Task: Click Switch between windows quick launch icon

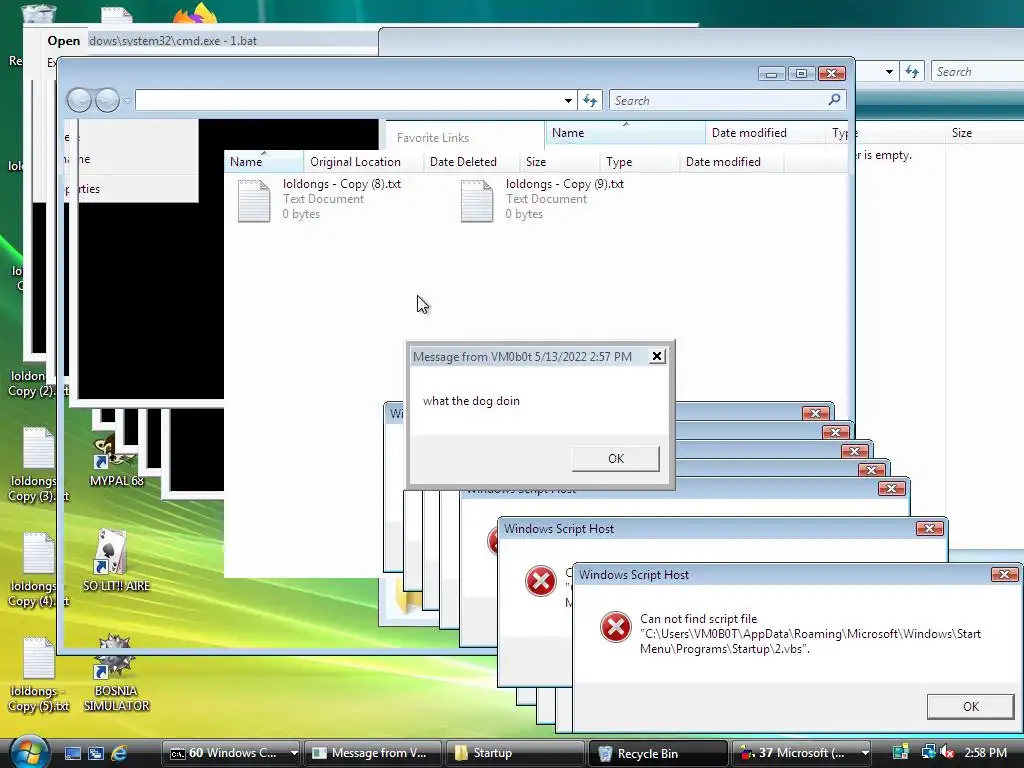Action: [x=96, y=753]
